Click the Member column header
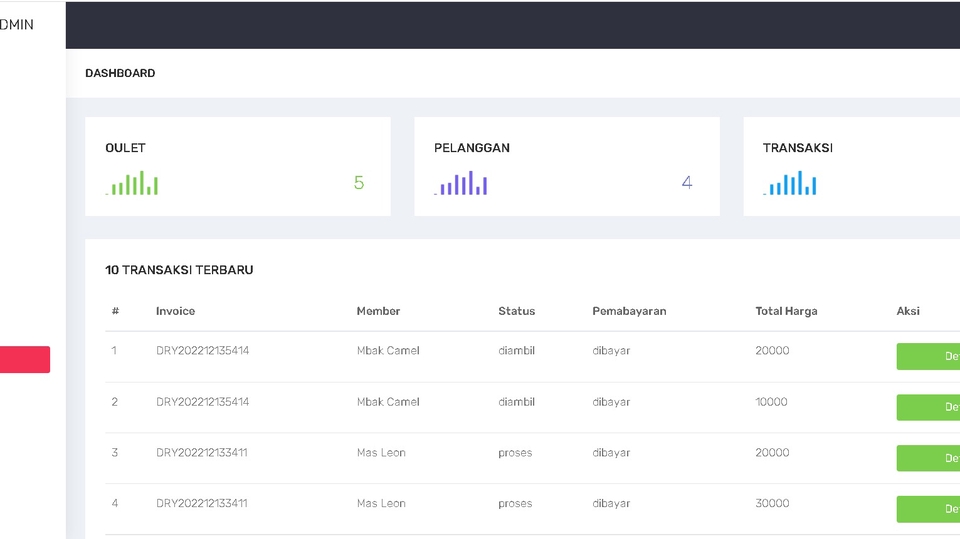The height and width of the screenshot is (539, 960). click(x=378, y=311)
